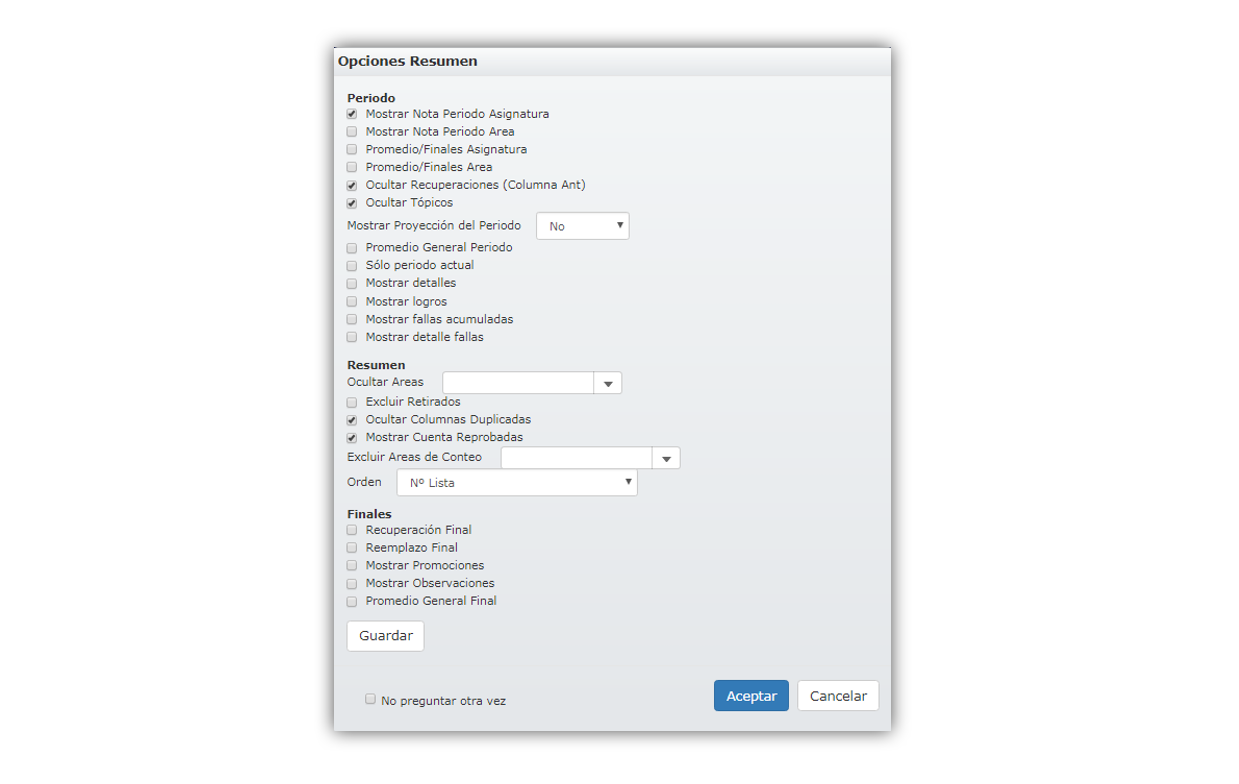1239x784 pixels.
Task: Expand the Ocultar Areas dropdown arrow
Action: (x=608, y=383)
